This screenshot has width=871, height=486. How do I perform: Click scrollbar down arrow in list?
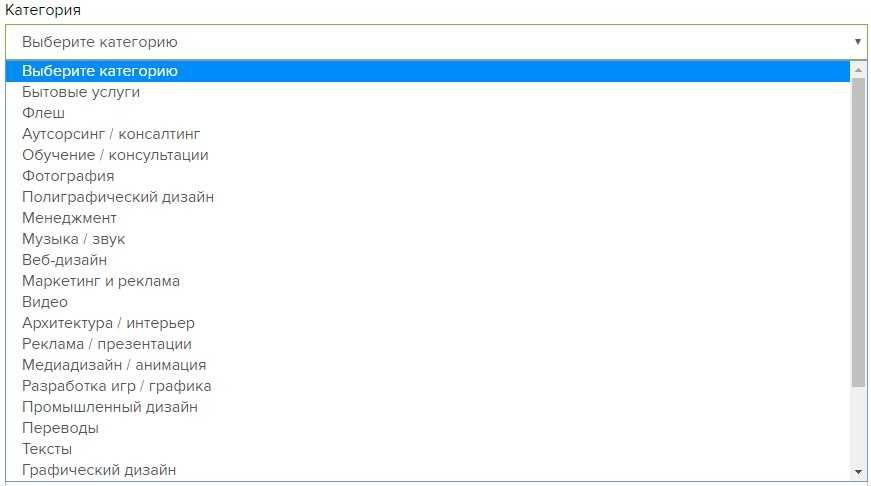[858, 471]
